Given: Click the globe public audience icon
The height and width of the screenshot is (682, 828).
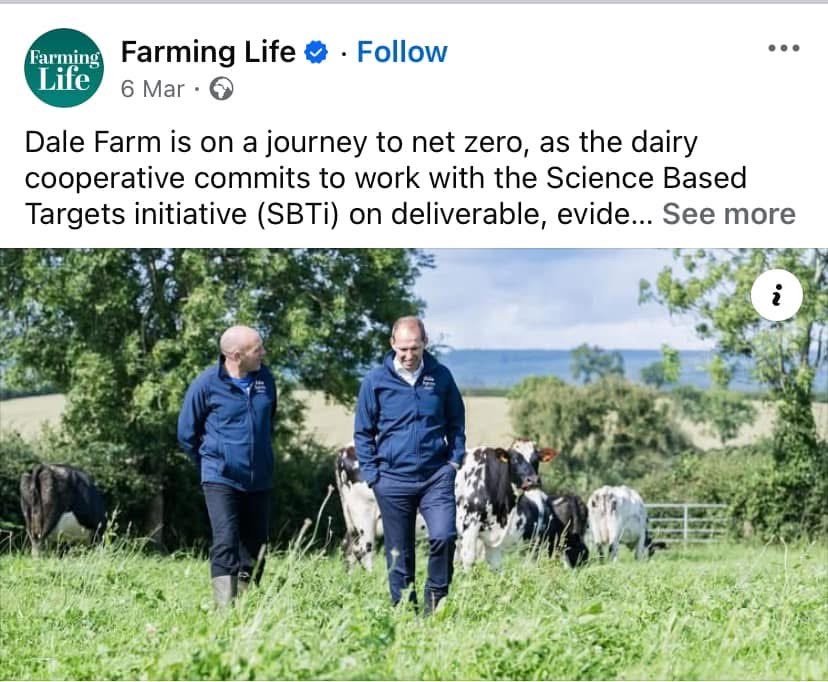Looking at the screenshot, I should [x=221, y=89].
